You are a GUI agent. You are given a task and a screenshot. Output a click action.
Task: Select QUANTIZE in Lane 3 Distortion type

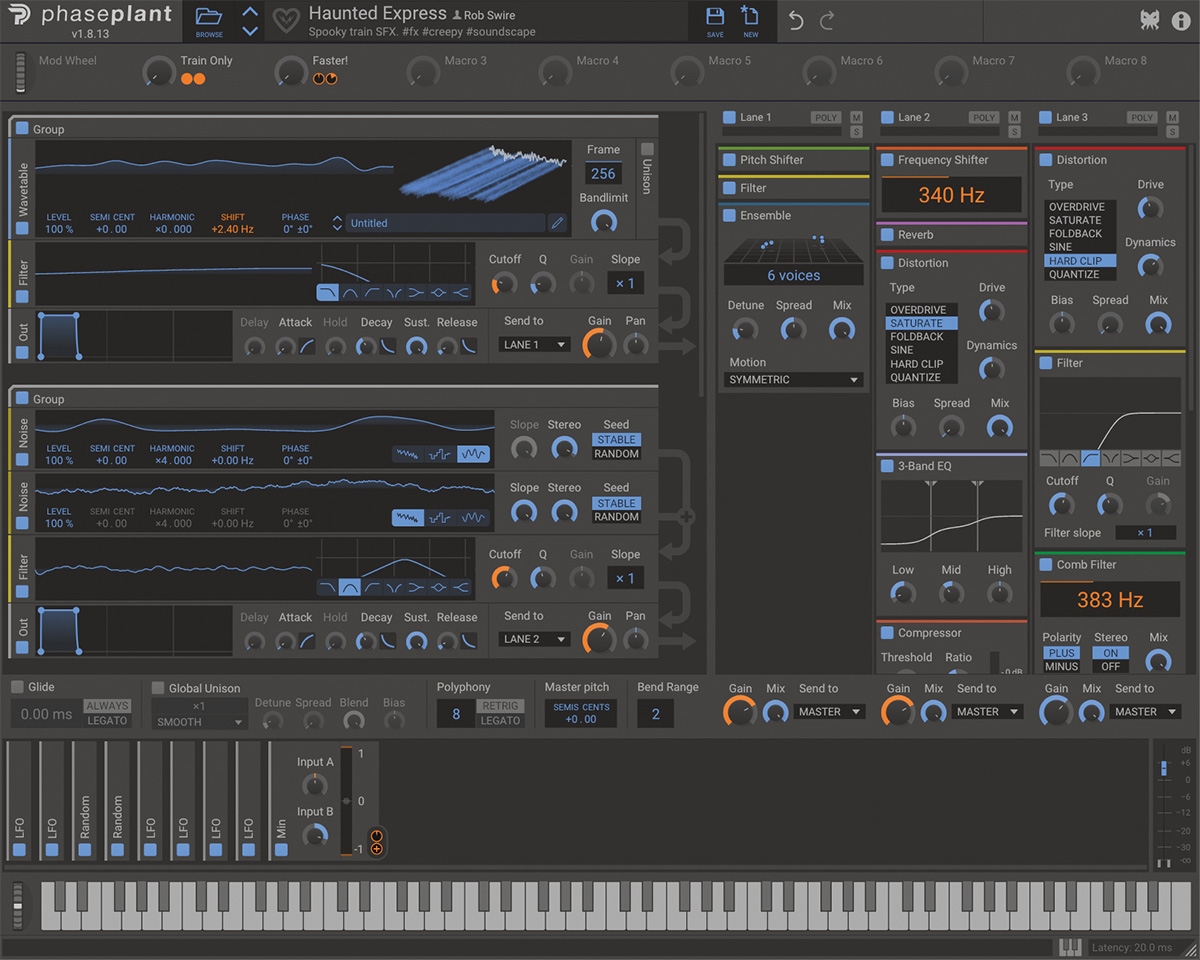point(1075,274)
